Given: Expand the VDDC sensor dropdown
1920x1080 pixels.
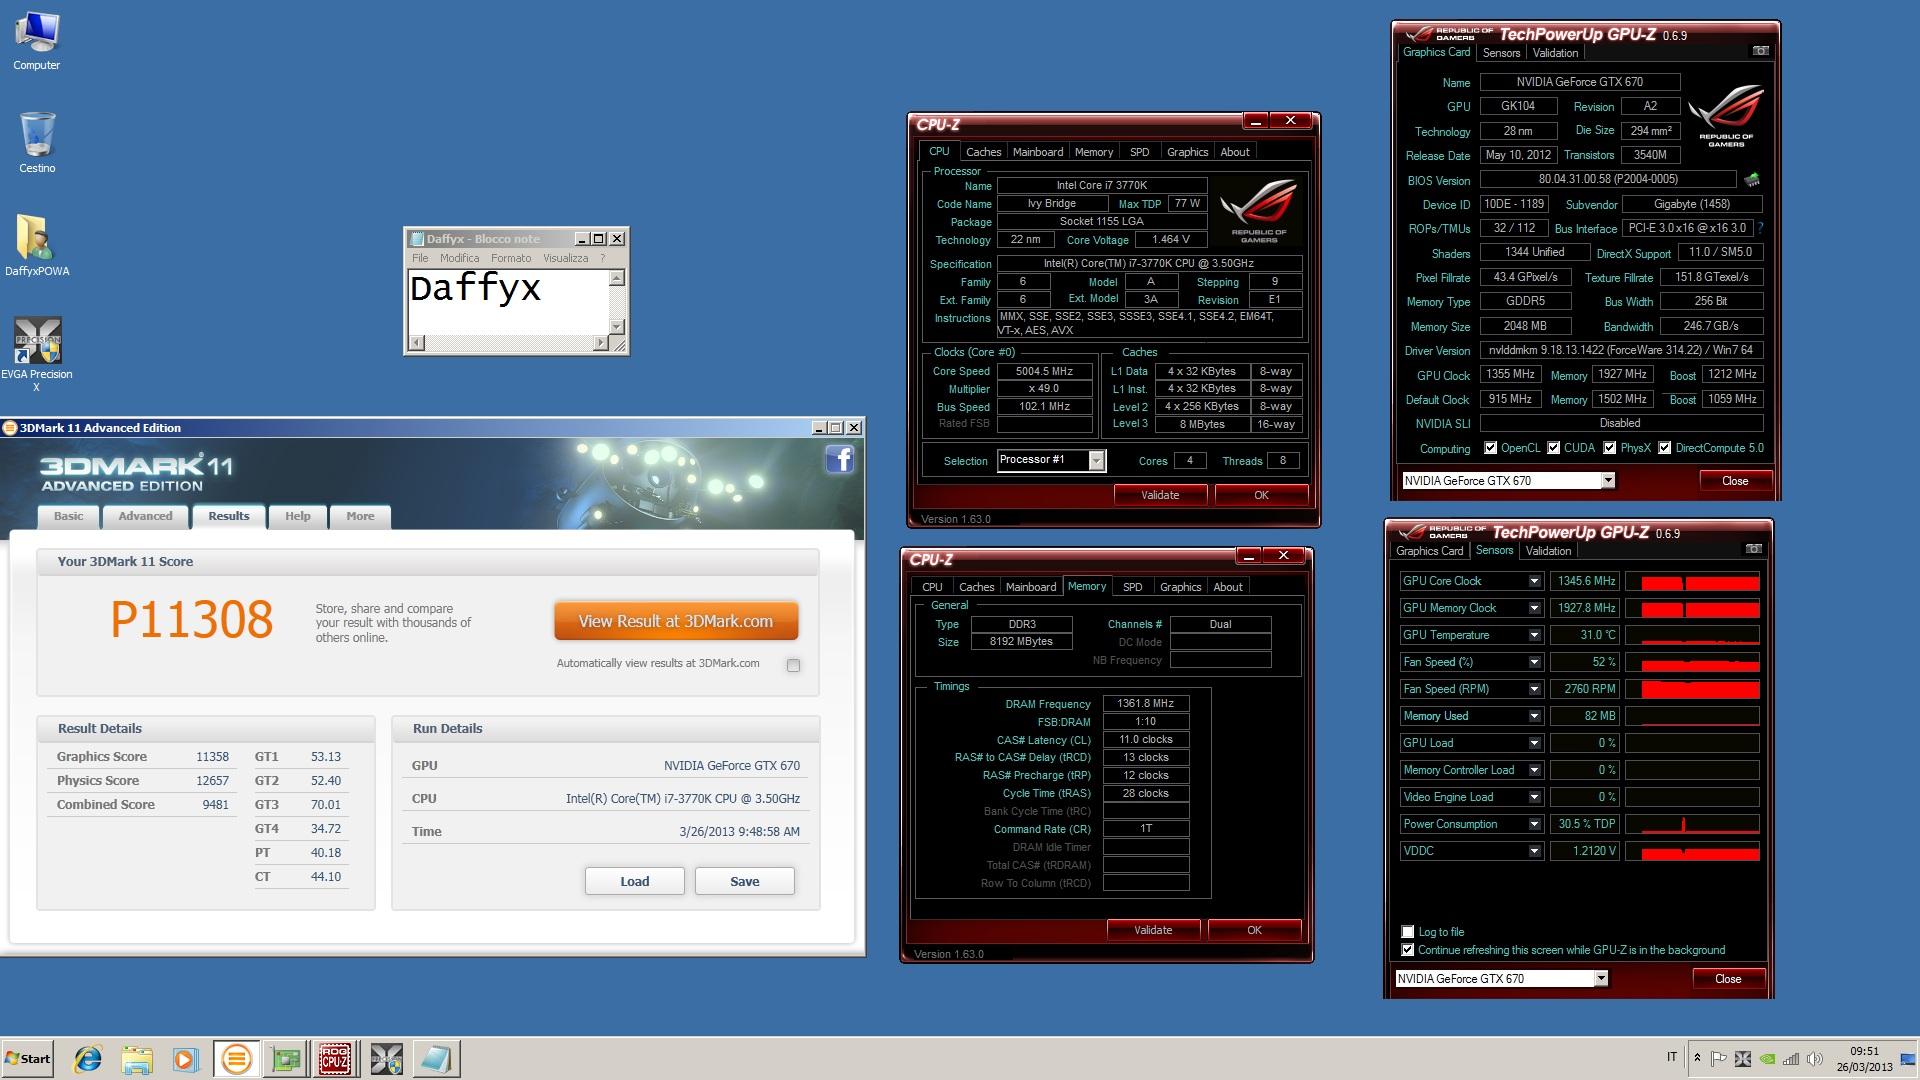Looking at the screenshot, I should click(1534, 851).
